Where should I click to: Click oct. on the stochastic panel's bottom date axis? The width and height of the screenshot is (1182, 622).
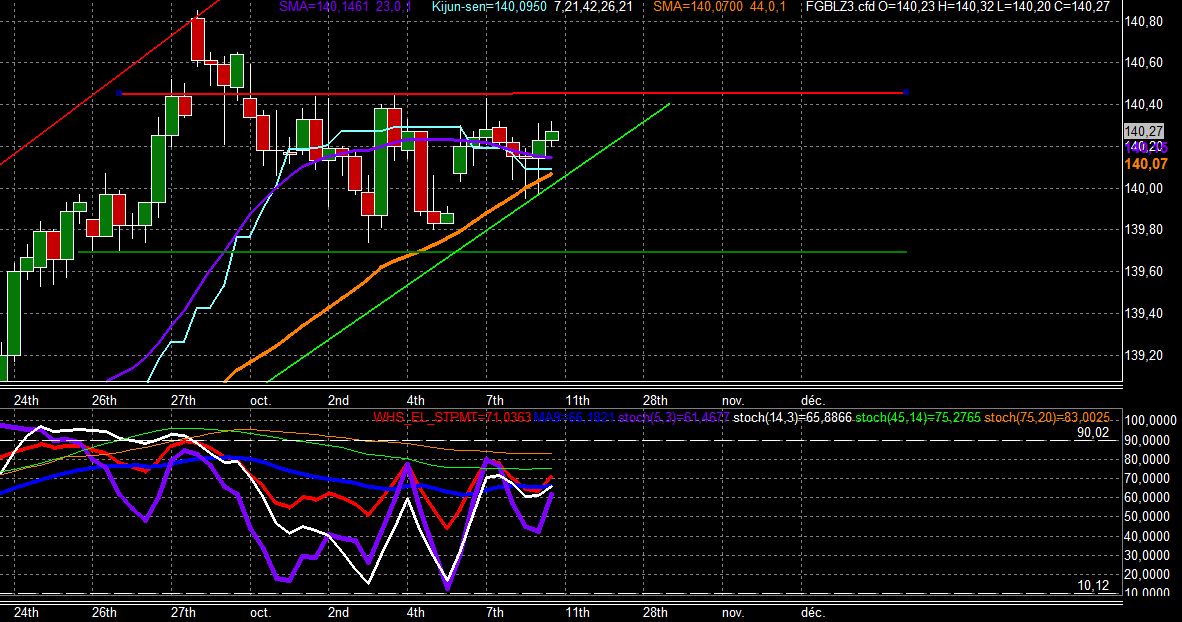coord(260,612)
